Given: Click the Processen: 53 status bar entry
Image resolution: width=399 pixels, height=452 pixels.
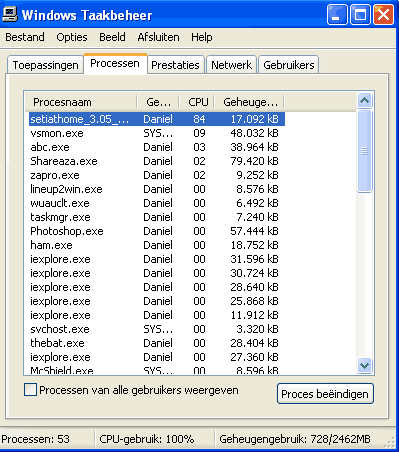Looking at the screenshot, I should [35, 439].
